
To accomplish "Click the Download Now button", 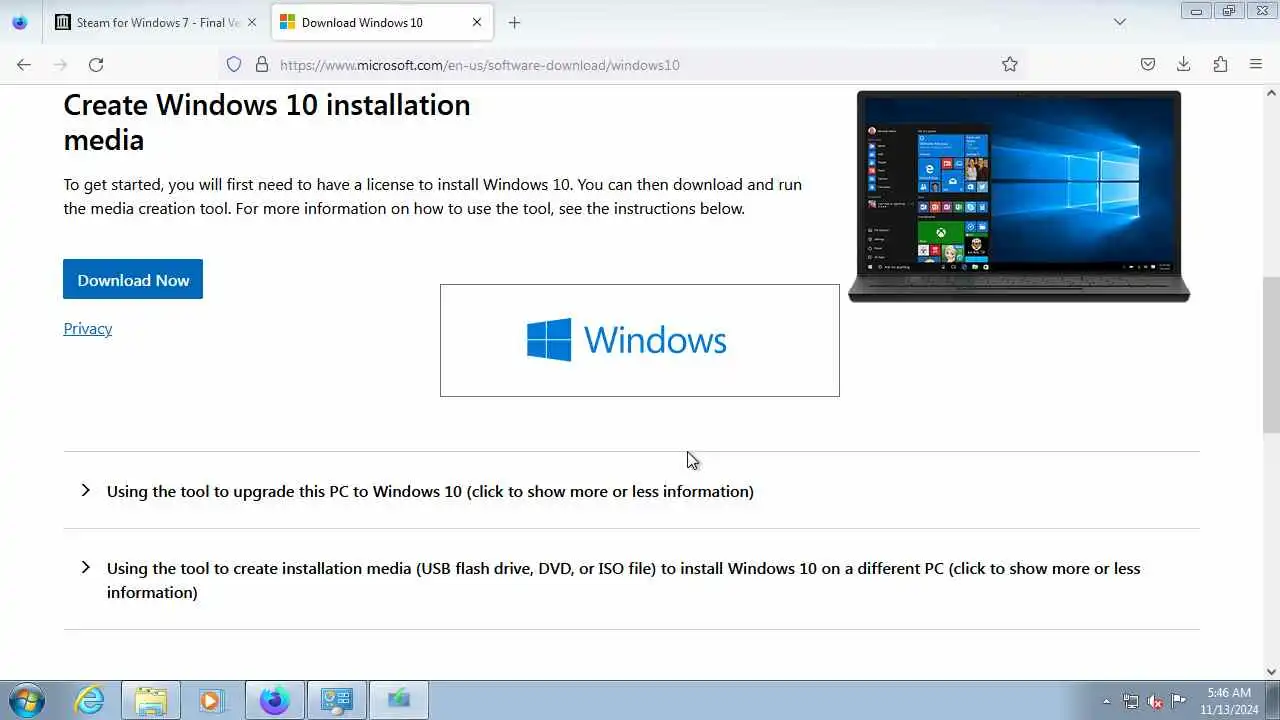I will [x=133, y=280].
